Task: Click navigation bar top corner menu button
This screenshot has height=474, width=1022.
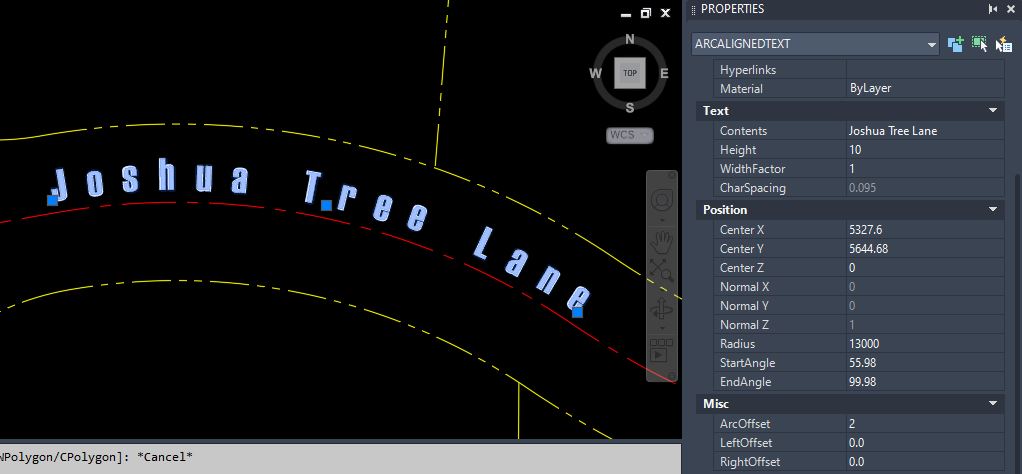Action: (672, 176)
